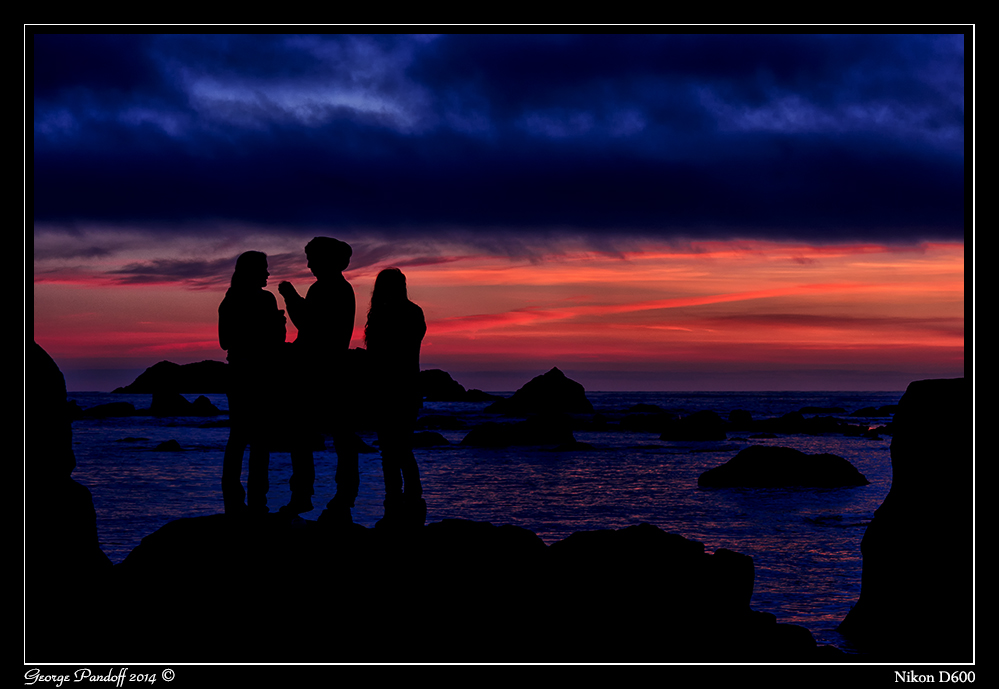Click the Nikon D600 caption
The height and width of the screenshot is (689, 999).
pos(934,677)
